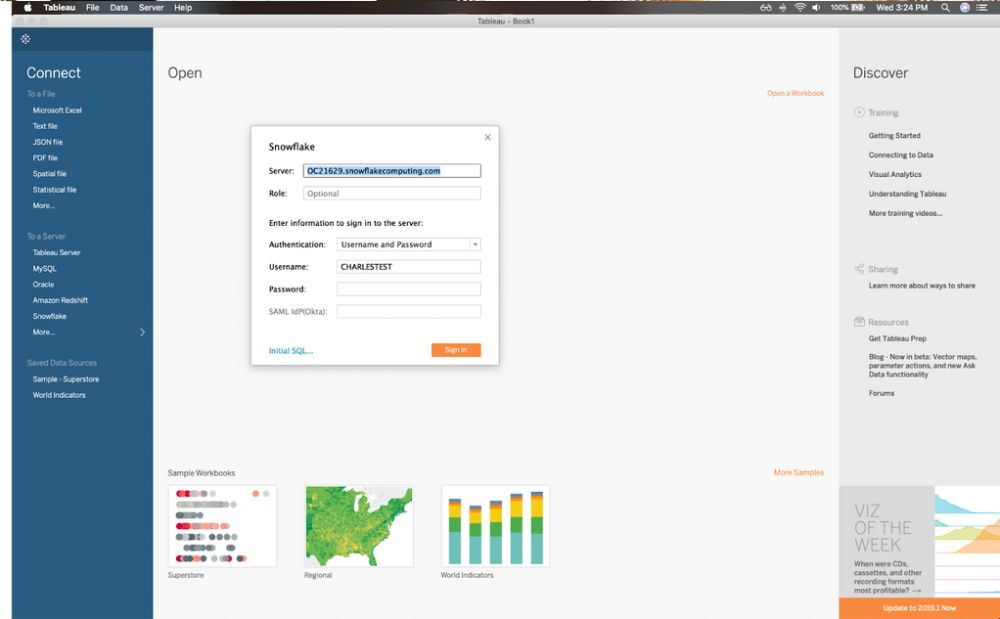
Task: Click the Sharing icon in Discover
Action: [859, 269]
